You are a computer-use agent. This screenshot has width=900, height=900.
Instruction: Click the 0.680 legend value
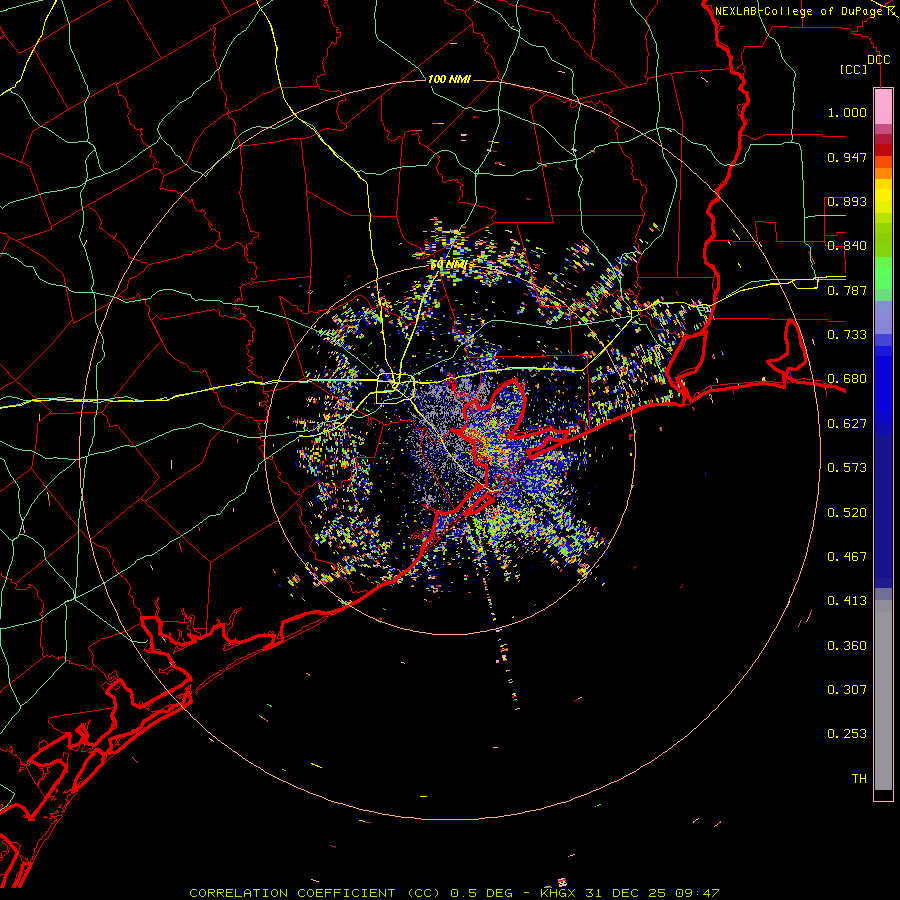(847, 379)
